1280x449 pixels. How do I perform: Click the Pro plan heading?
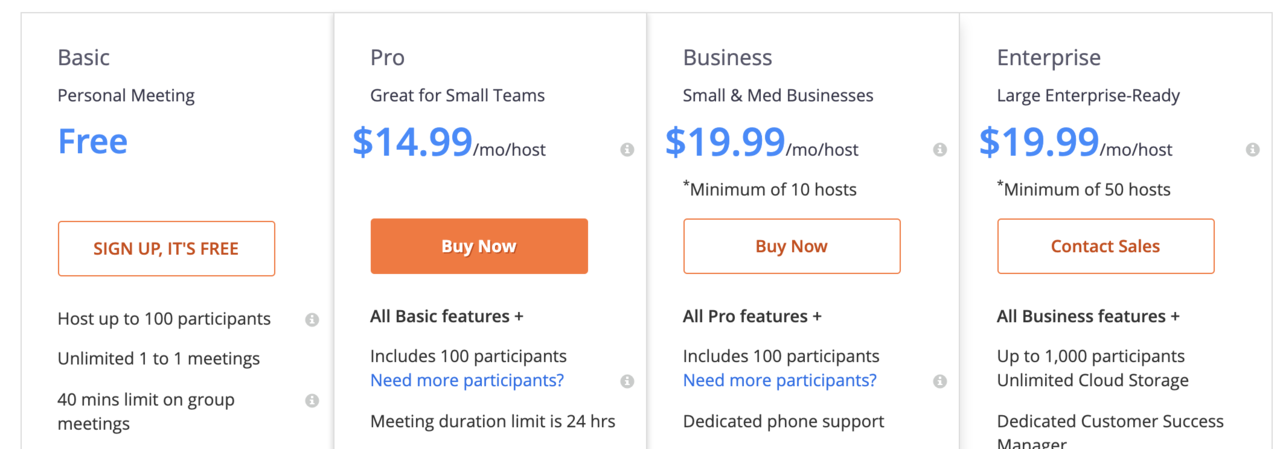[387, 57]
